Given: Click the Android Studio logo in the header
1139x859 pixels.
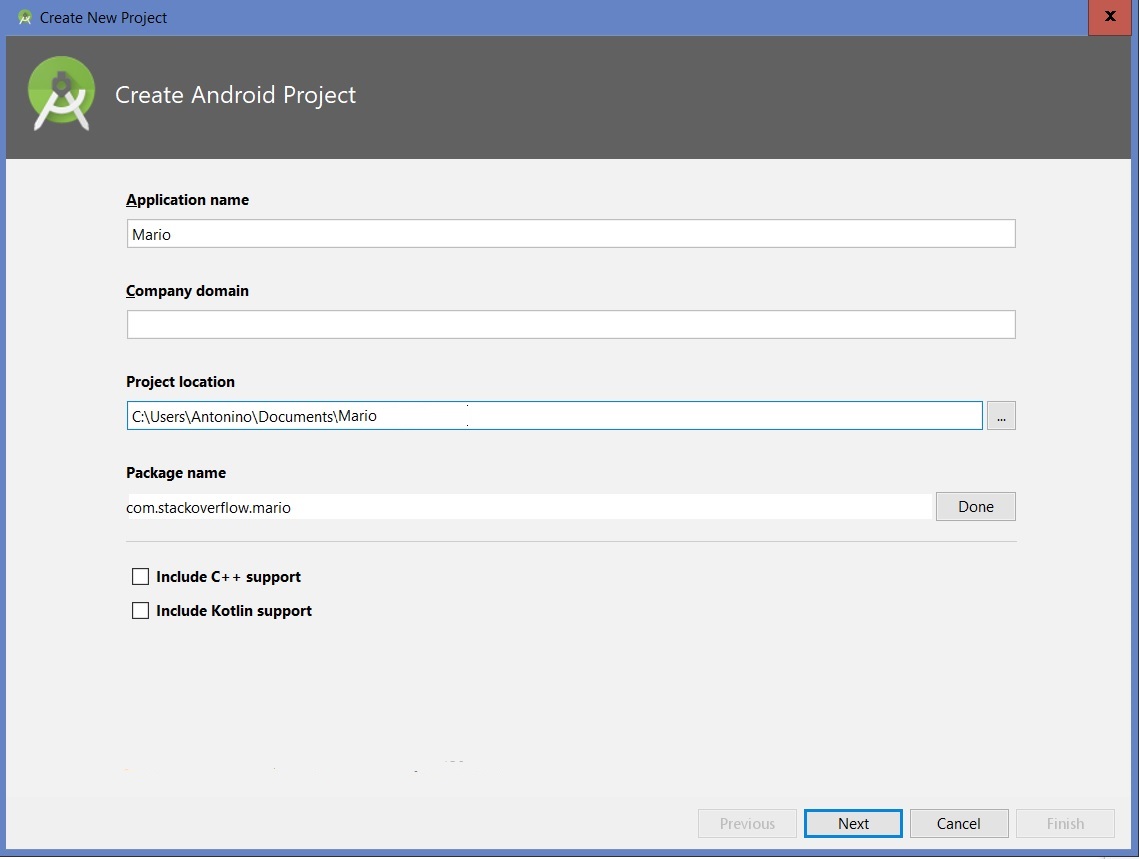Looking at the screenshot, I should click(x=62, y=94).
